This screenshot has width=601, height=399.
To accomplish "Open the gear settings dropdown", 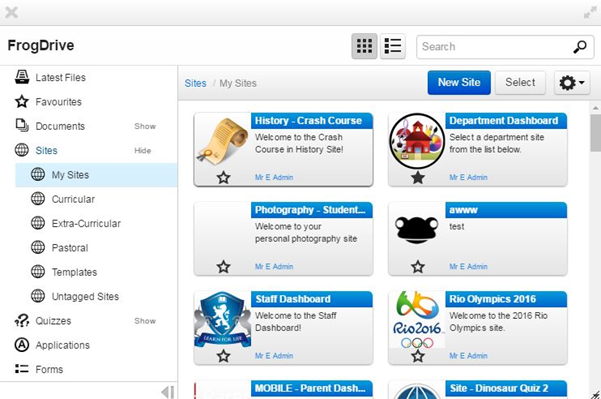I will pyautogui.click(x=571, y=82).
